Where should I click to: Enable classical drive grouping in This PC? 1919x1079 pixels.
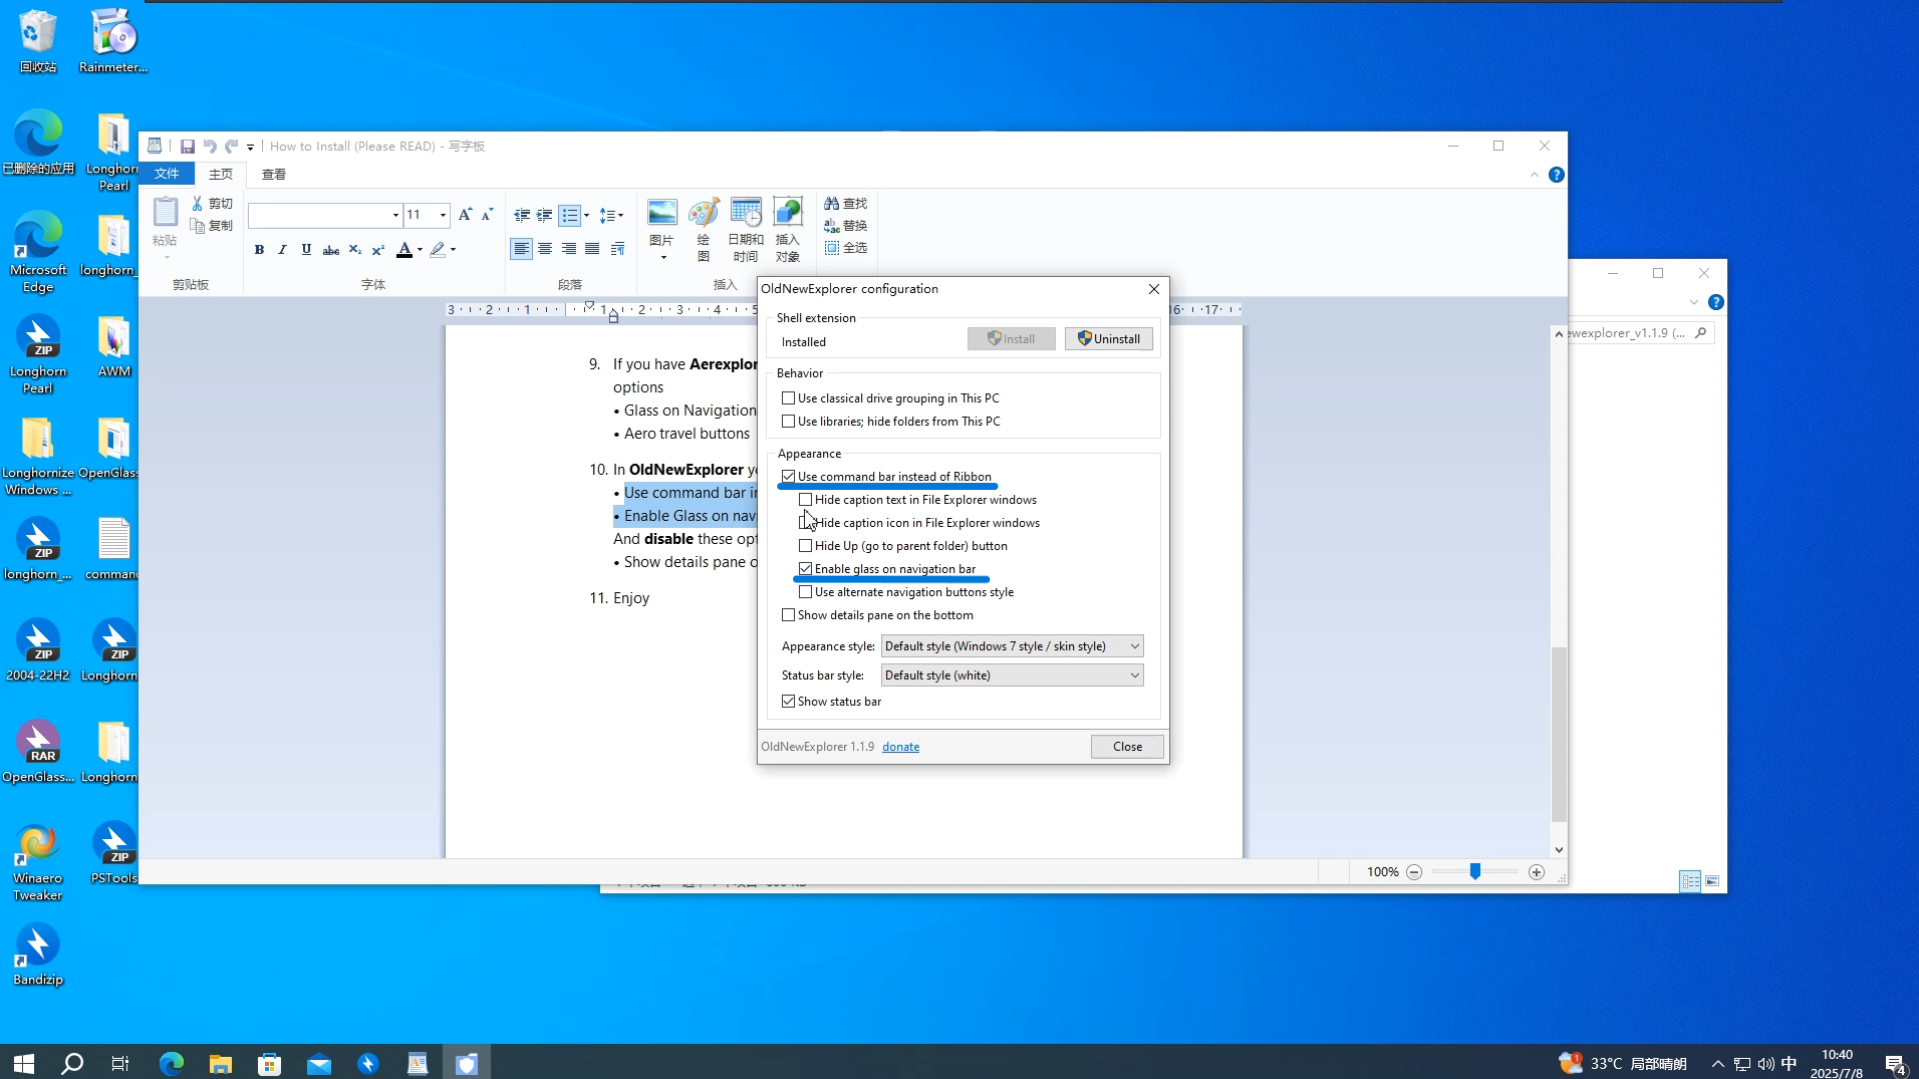[x=789, y=398]
